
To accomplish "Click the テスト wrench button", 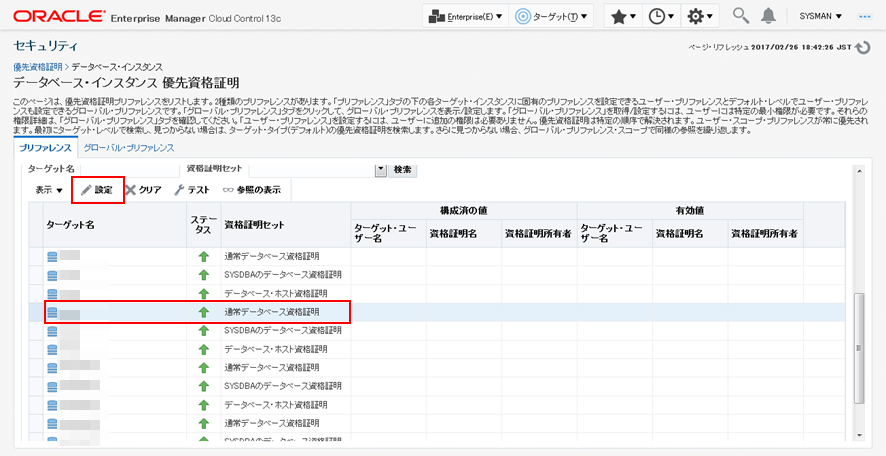I will pos(192,190).
